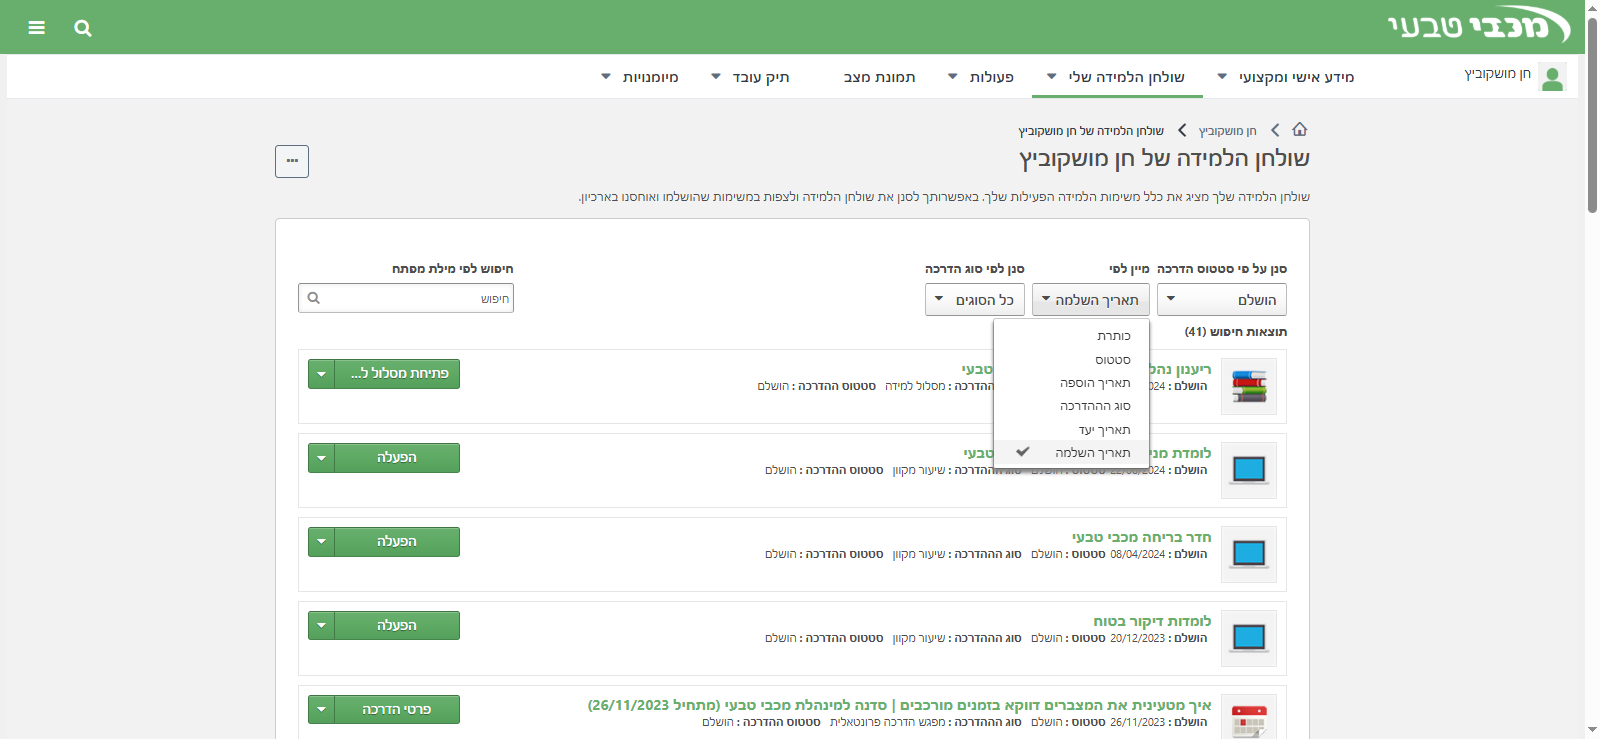
Task: Select סוג ההדרכה sort option
Action: pos(1095,406)
